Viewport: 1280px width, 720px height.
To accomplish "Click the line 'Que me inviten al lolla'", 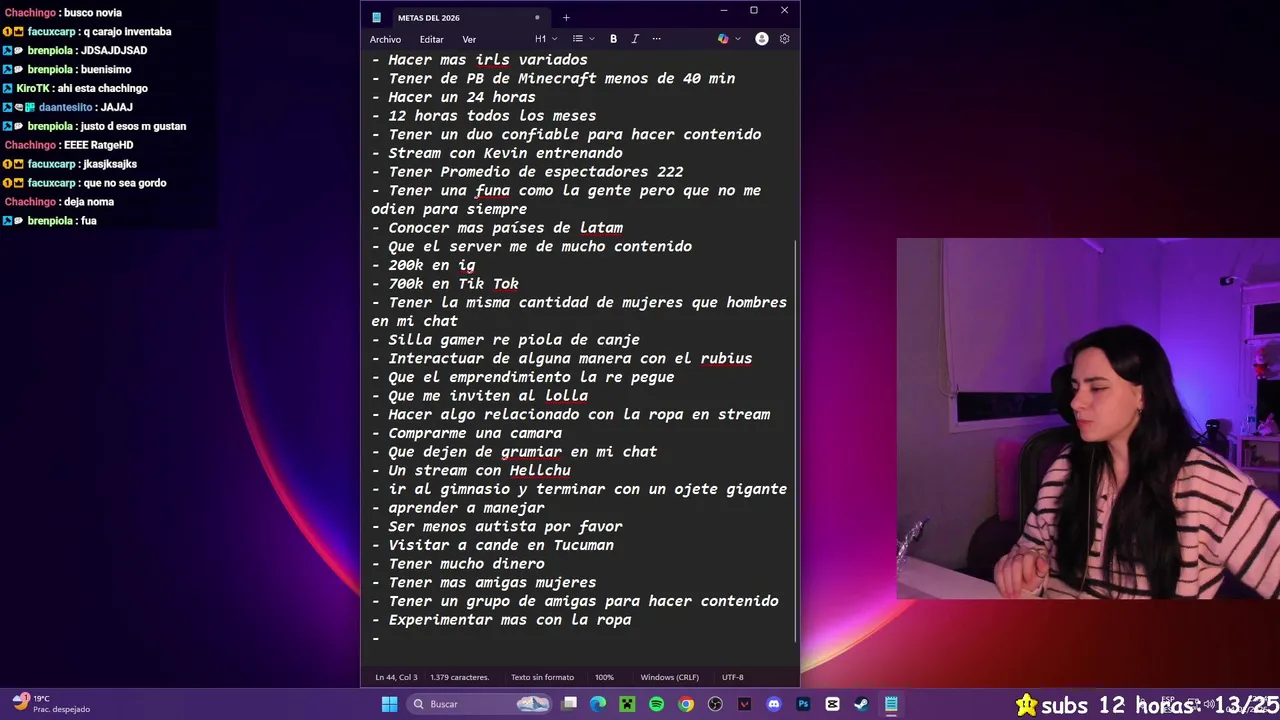I will [x=488, y=396].
